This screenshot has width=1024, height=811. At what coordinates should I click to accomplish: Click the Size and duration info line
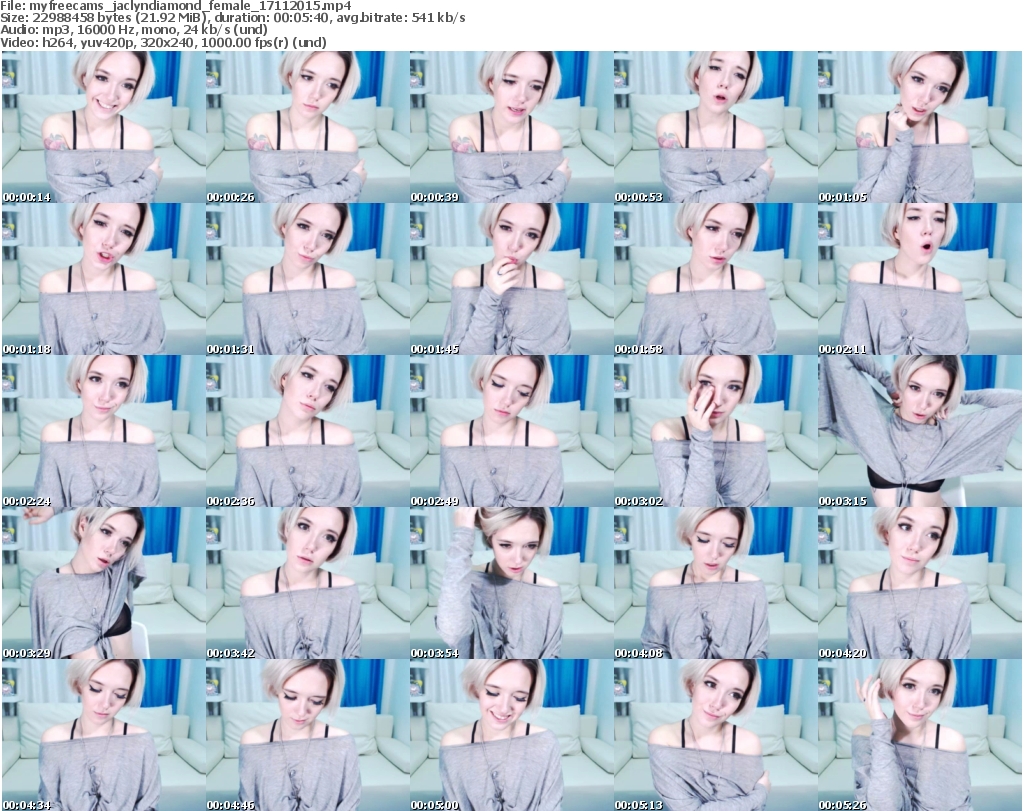[x=232, y=18]
